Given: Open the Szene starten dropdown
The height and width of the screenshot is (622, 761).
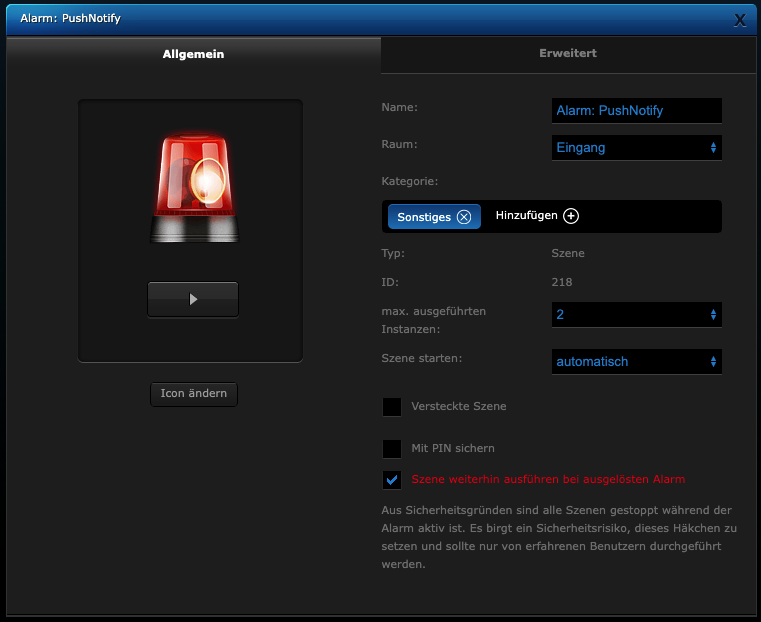Looking at the screenshot, I should (636, 361).
